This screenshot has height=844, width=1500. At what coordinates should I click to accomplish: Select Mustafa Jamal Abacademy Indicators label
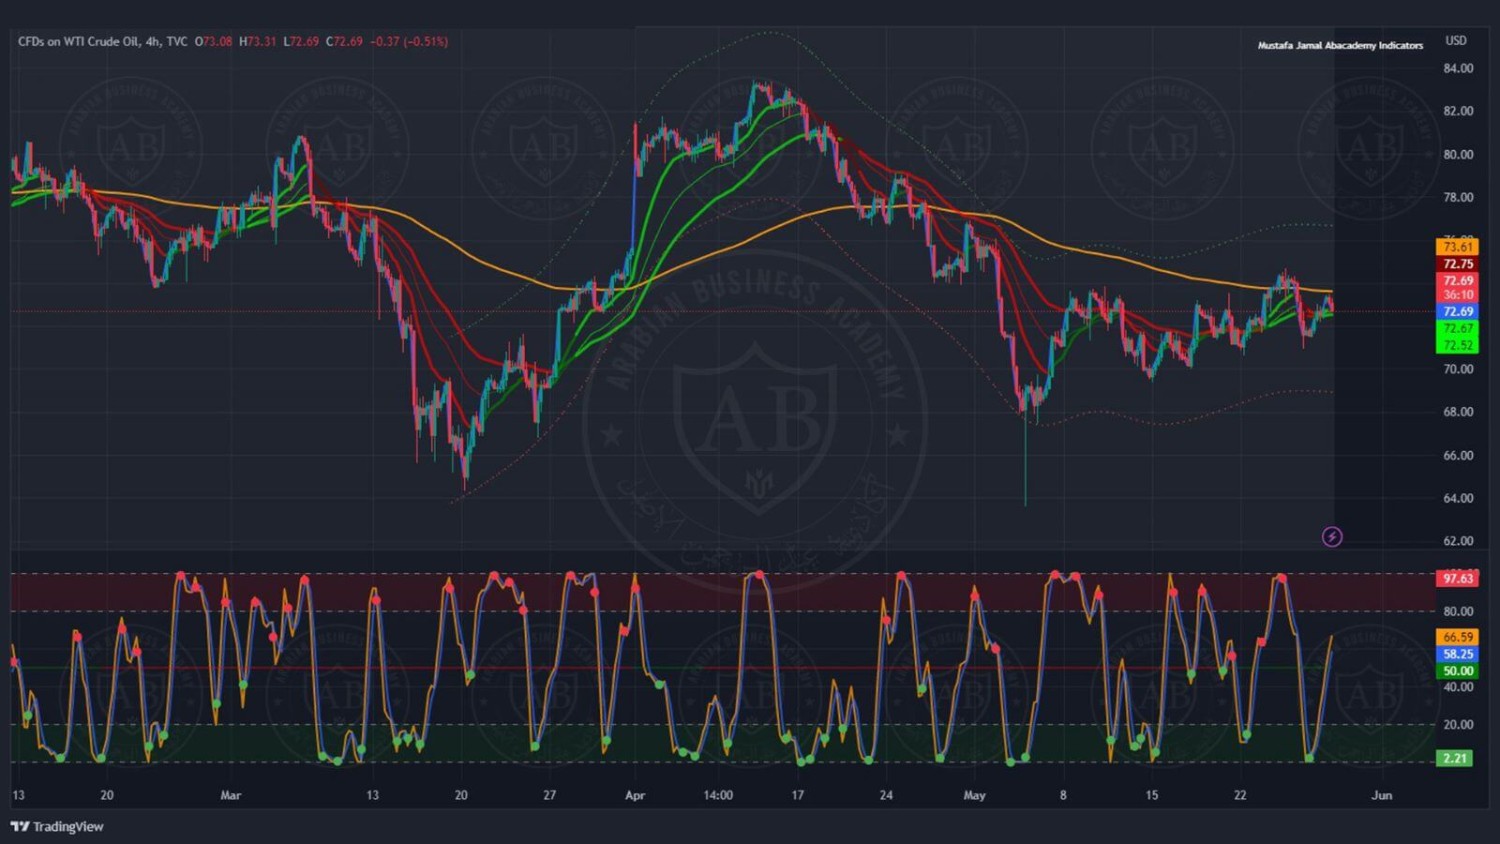pos(1340,46)
